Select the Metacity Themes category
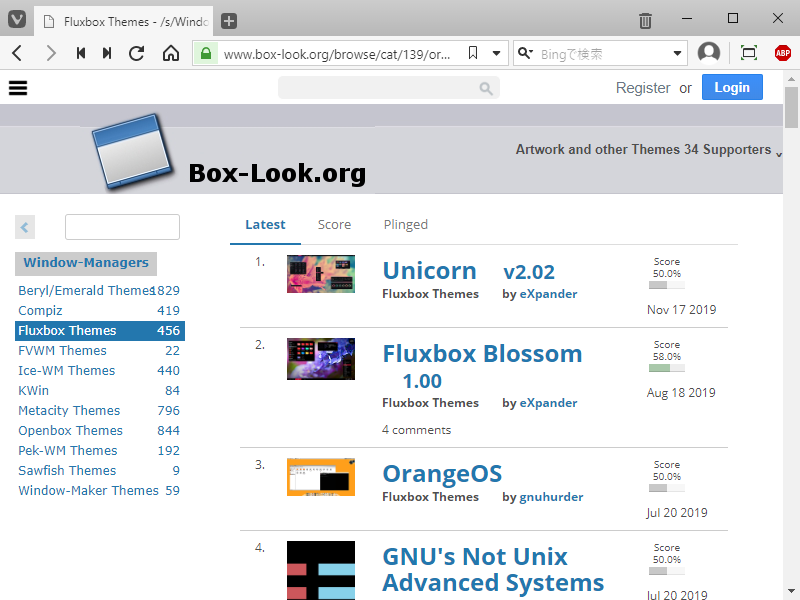Viewport: 800px width, 600px height. [99, 410]
